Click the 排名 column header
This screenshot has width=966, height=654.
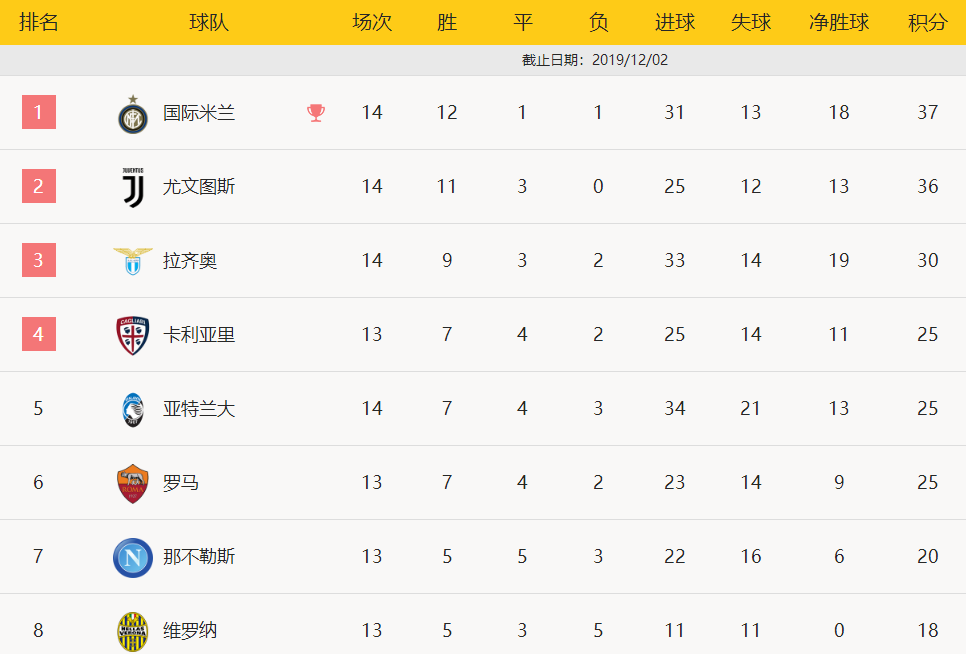[x=39, y=22]
